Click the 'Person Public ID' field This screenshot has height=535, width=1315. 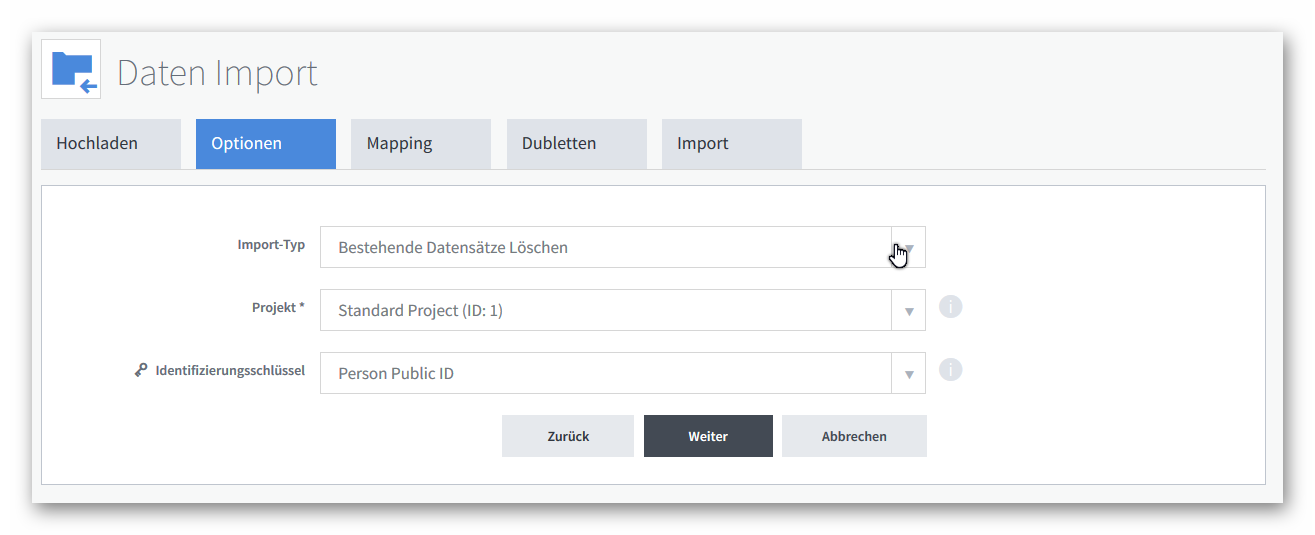coord(623,373)
